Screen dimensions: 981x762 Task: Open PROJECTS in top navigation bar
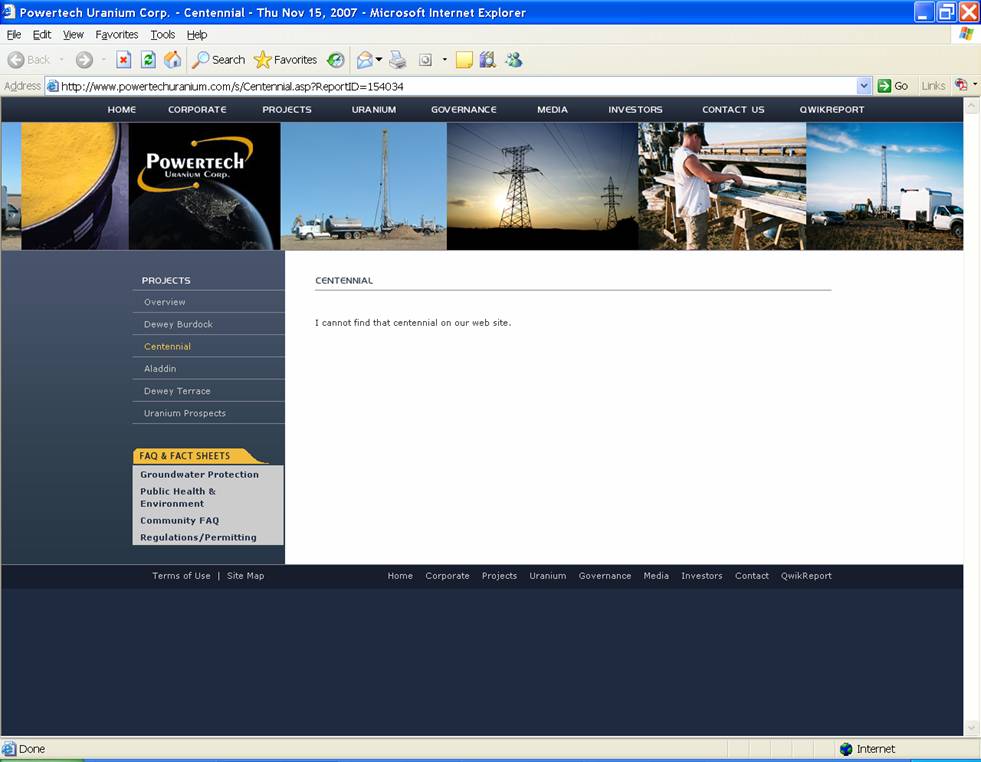pyautogui.click(x=287, y=109)
